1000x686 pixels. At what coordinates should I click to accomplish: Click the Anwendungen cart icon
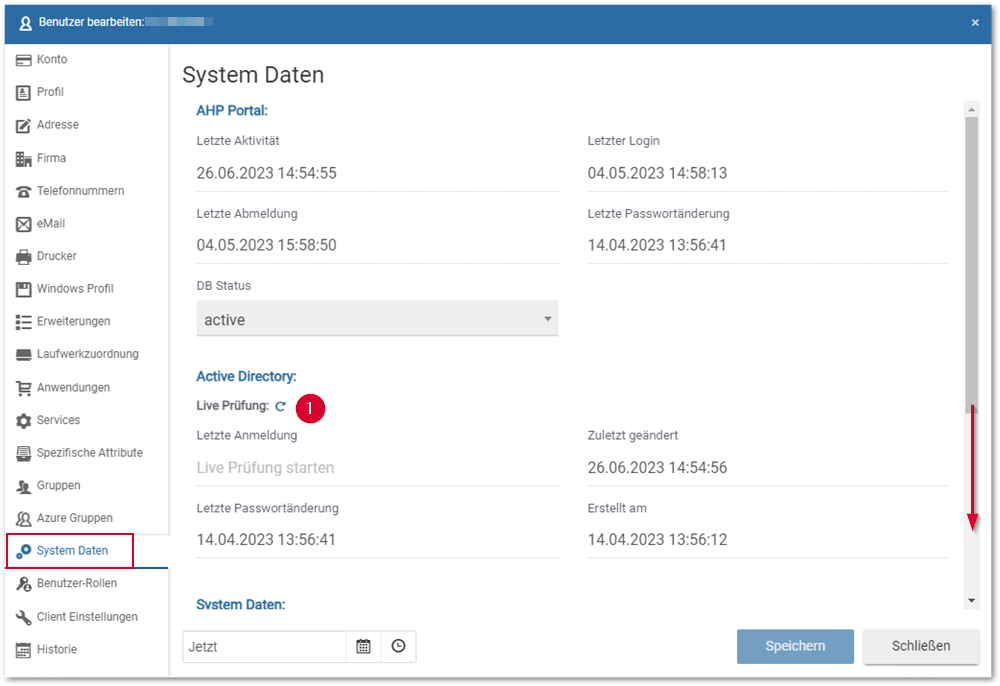pyautogui.click(x=24, y=388)
